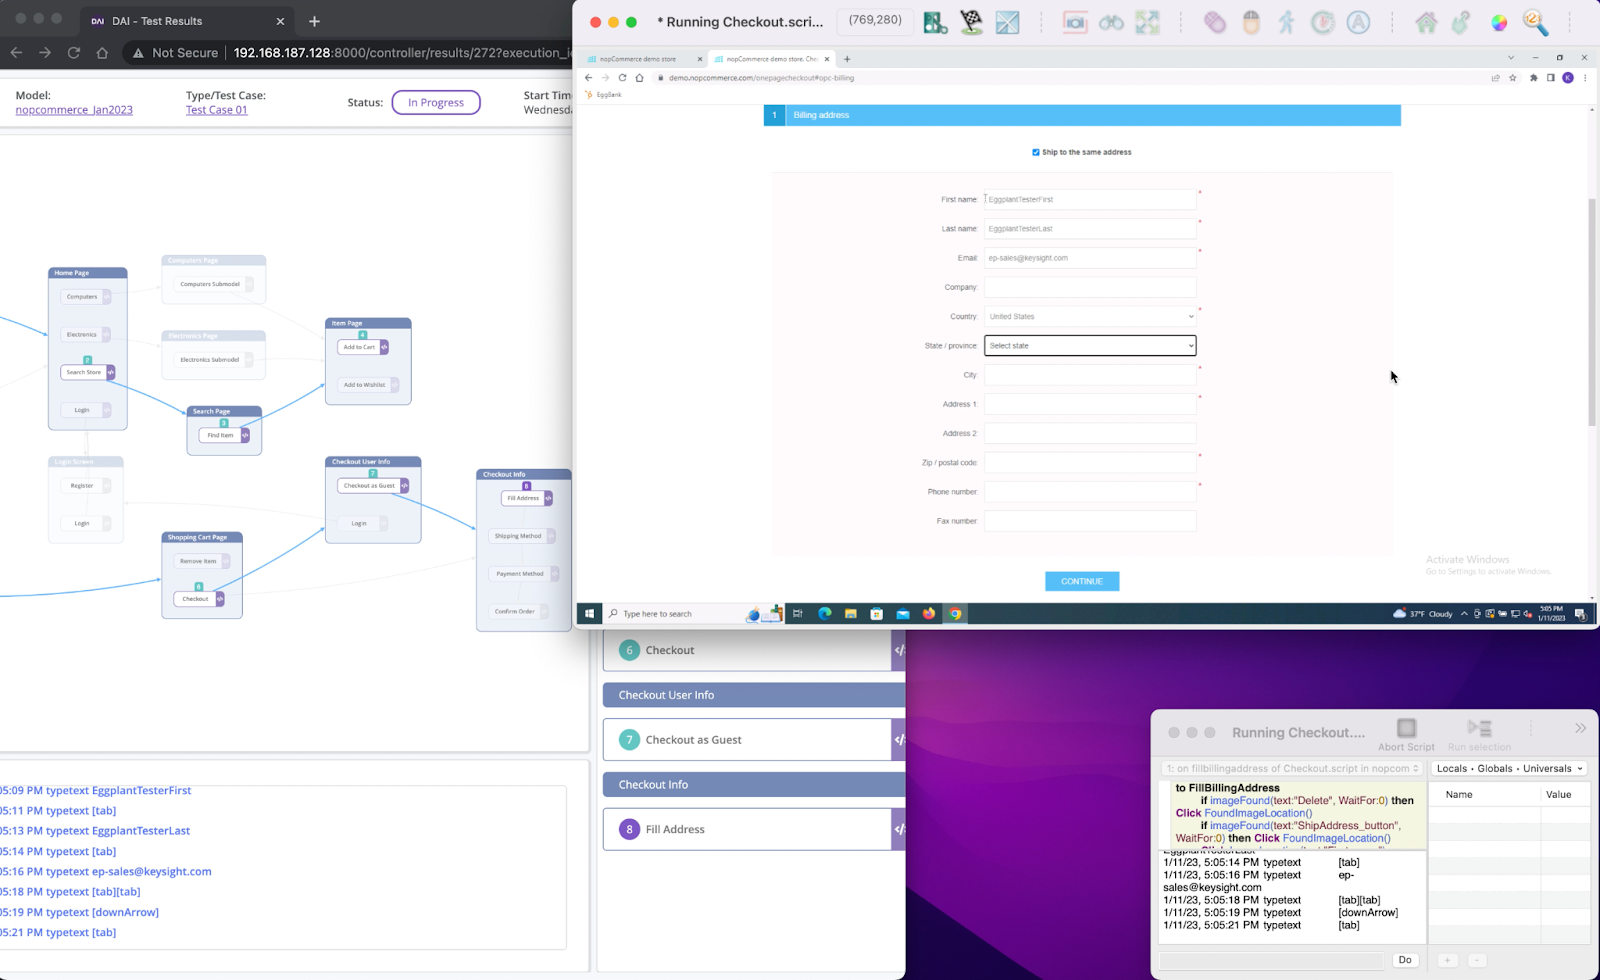The height and width of the screenshot is (980, 1600).
Task: Click the Capture Image camera icon
Action: point(1075,22)
